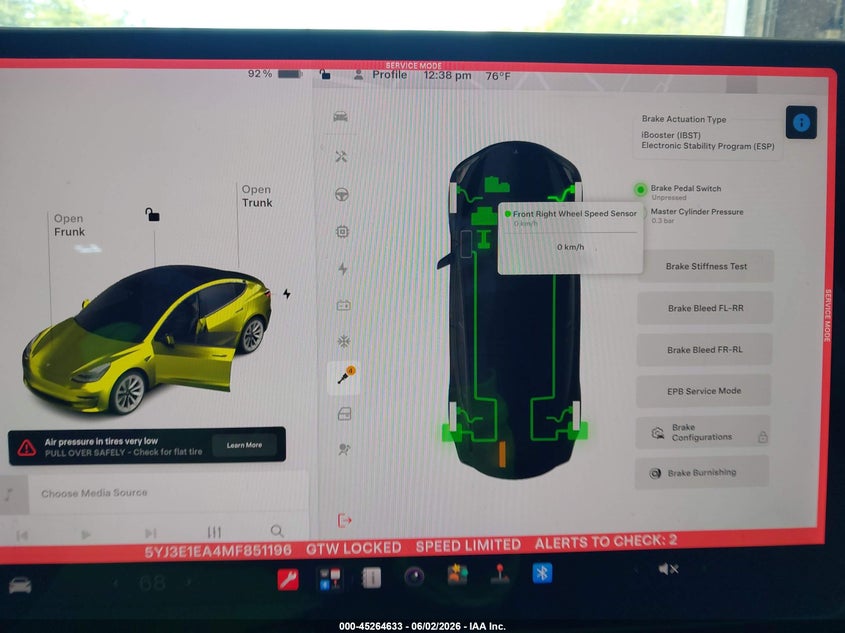This screenshot has width=845, height=633.
Task: Open the Bluetooth app in dock
Action: tap(542, 573)
